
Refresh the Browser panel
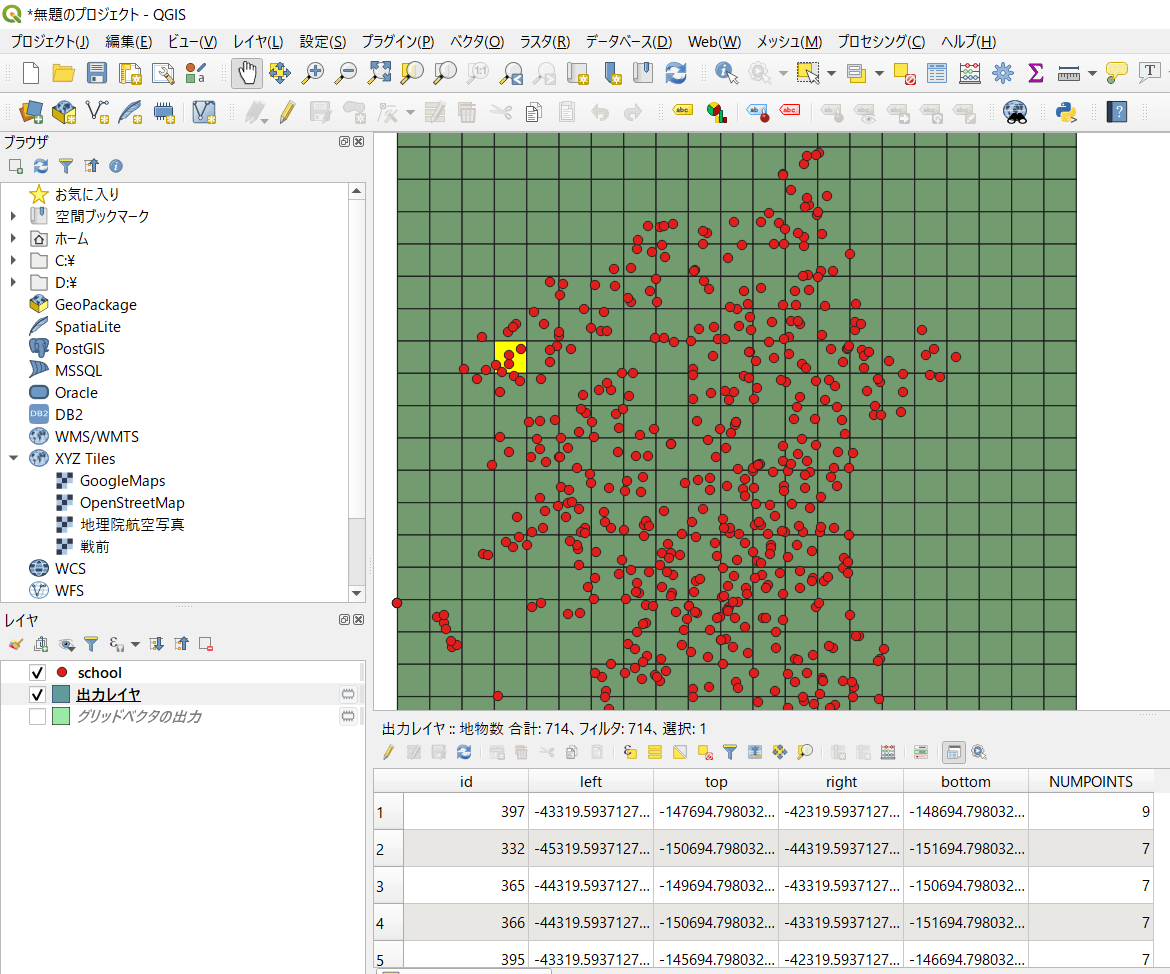(x=41, y=166)
